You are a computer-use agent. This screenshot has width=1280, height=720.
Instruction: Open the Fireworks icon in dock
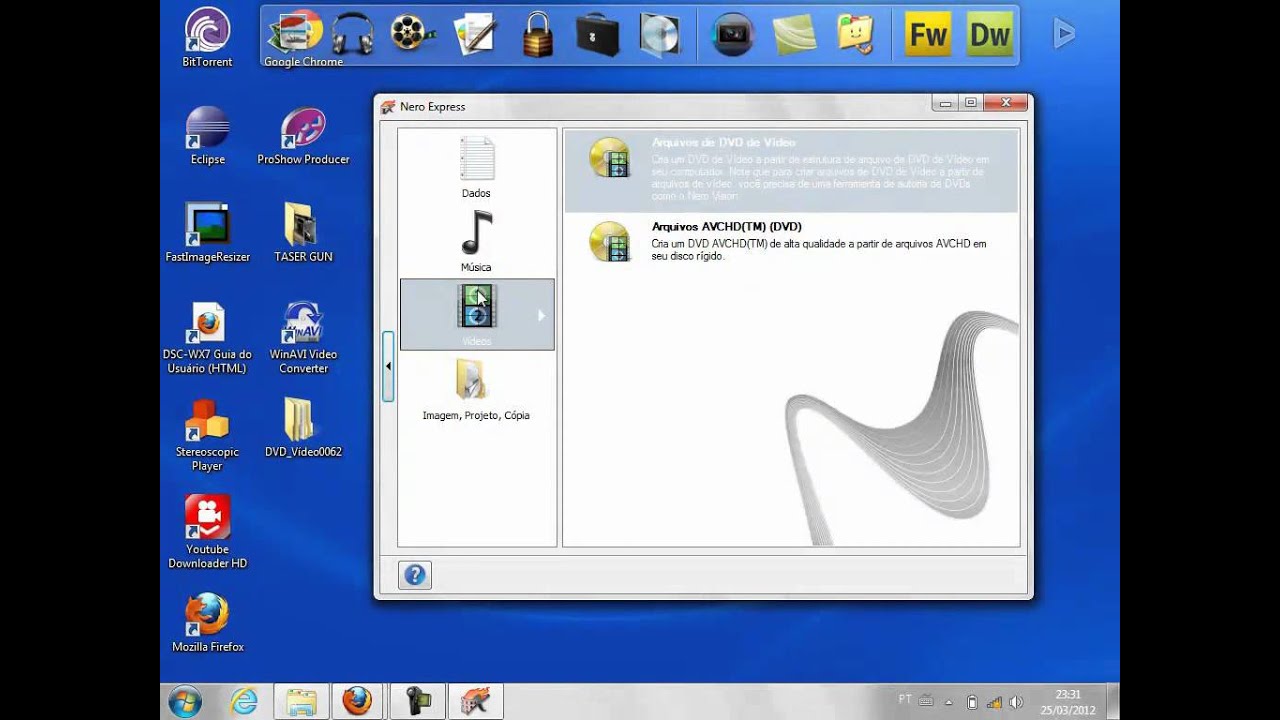[927, 35]
